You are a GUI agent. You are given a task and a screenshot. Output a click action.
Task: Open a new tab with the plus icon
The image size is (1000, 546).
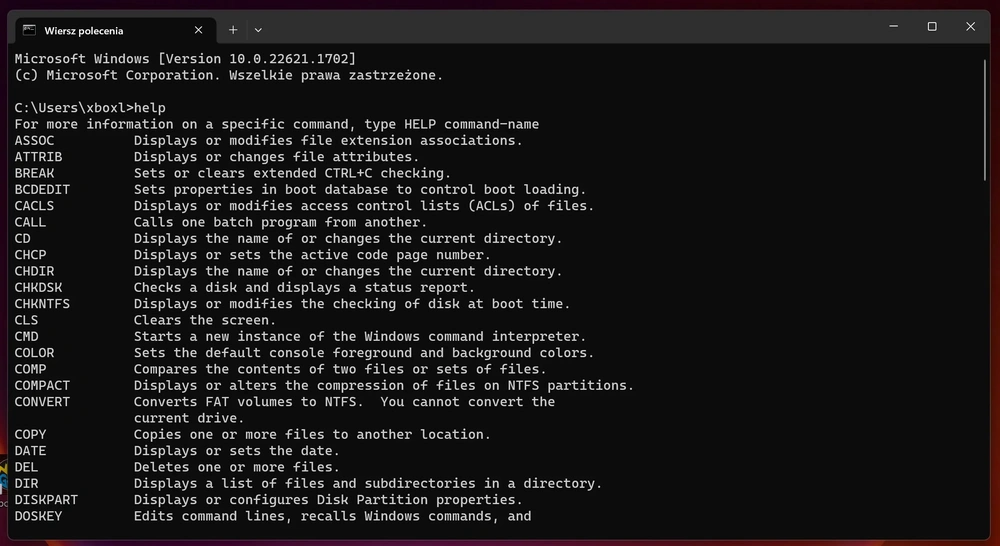coord(233,29)
